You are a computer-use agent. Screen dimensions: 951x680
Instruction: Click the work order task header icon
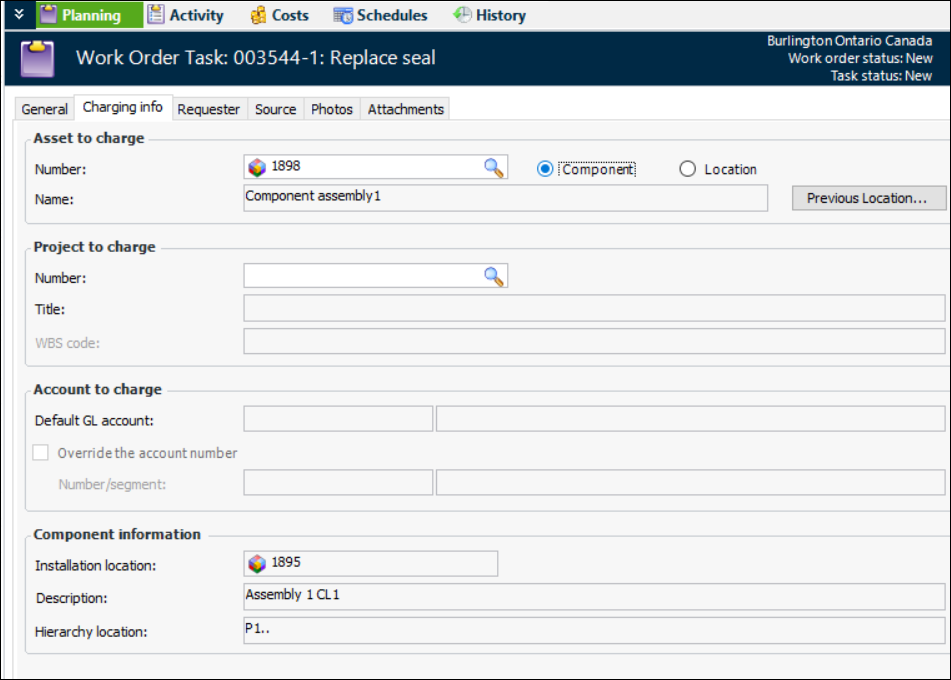click(x=38, y=58)
